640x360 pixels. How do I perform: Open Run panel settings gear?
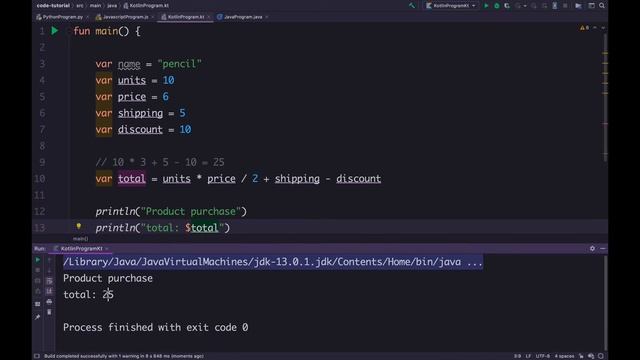(592, 248)
